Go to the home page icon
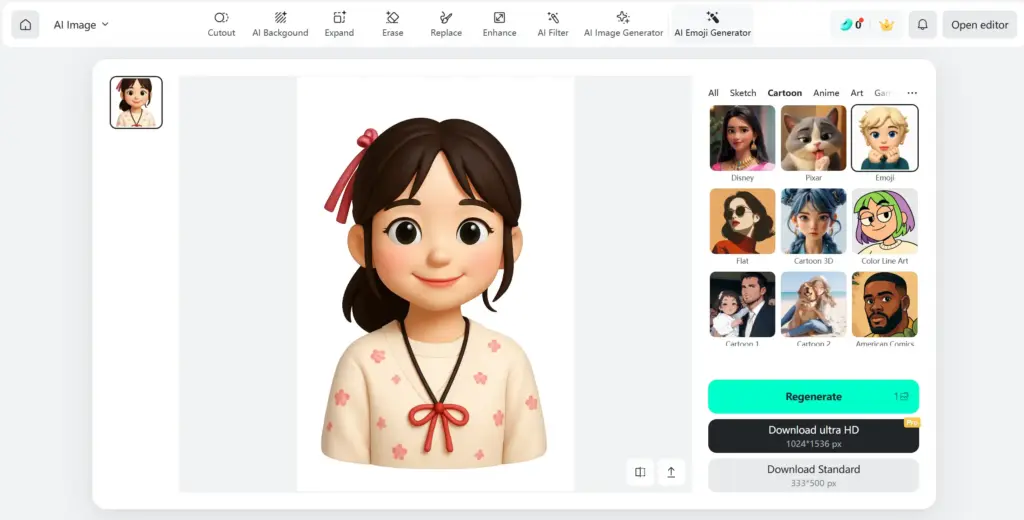Viewport: 1024px width, 520px height. (x=25, y=25)
